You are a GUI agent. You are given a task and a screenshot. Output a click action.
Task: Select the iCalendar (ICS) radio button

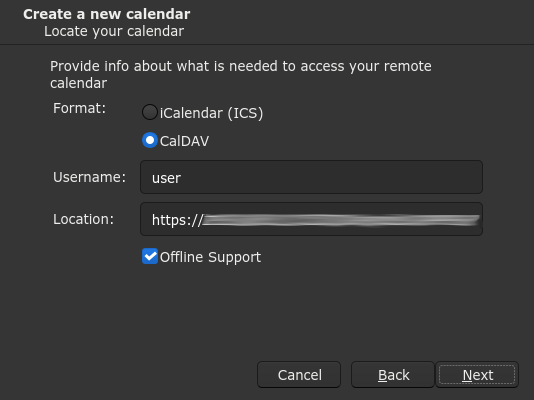click(x=150, y=112)
